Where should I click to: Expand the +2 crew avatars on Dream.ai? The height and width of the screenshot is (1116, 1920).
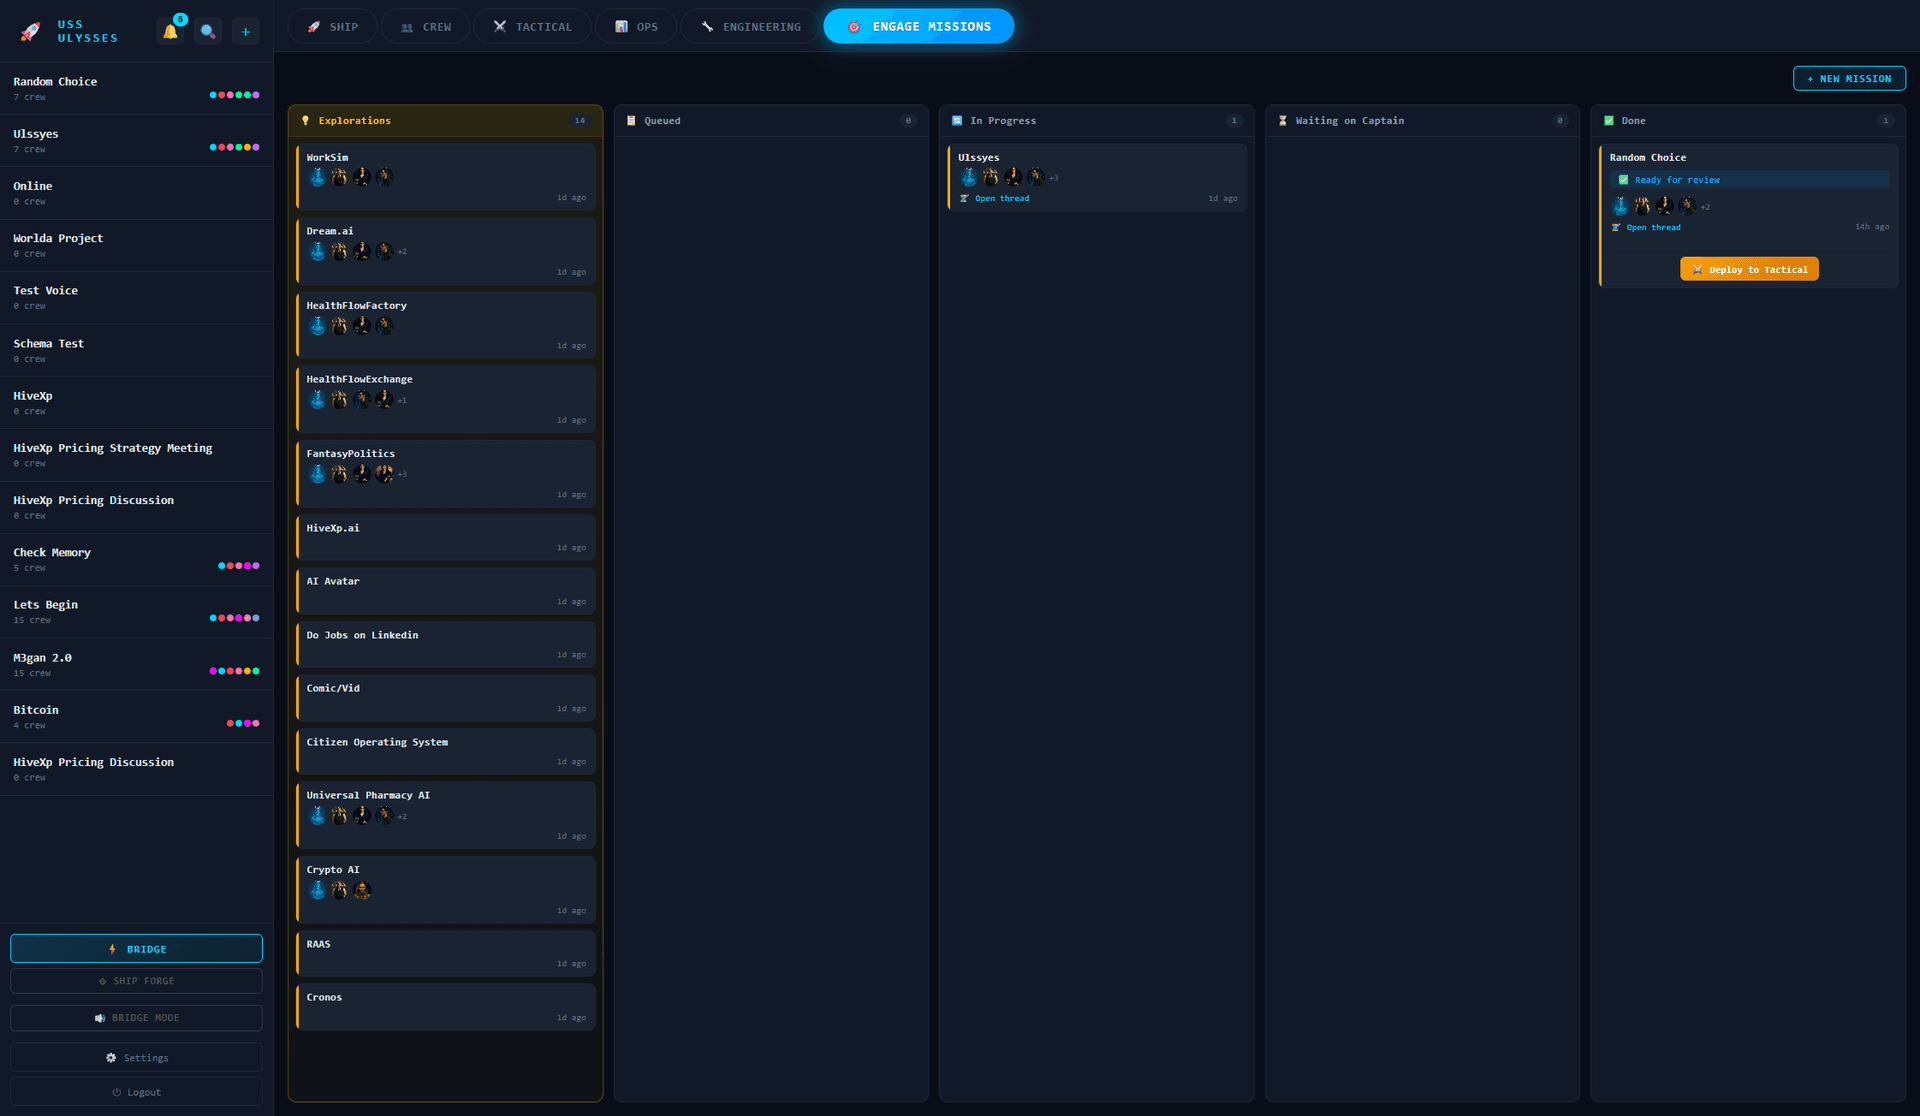(x=401, y=252)
